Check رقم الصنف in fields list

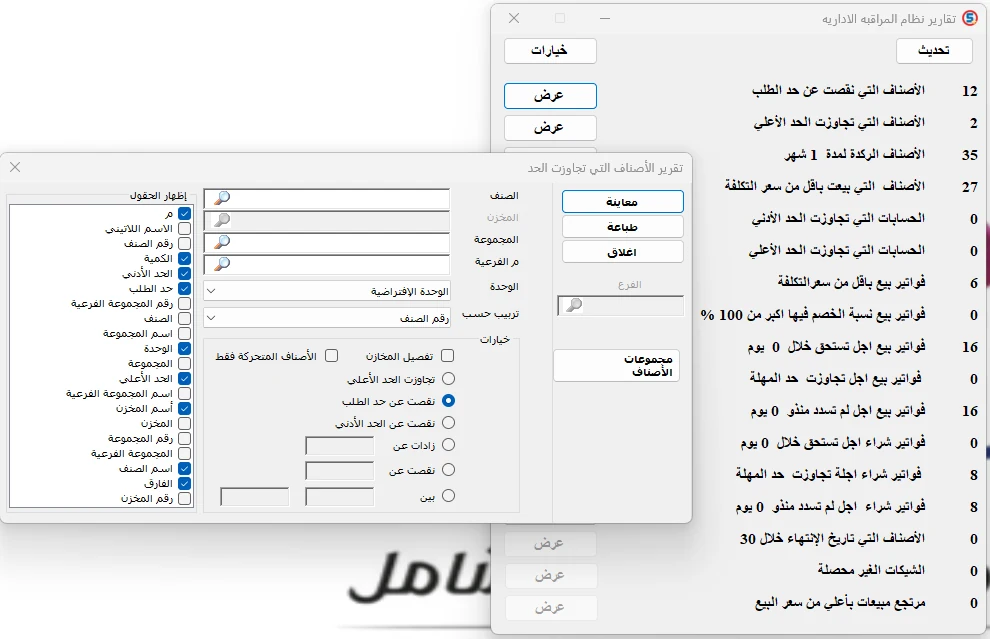pyautogui.click(x=184, y=243)
